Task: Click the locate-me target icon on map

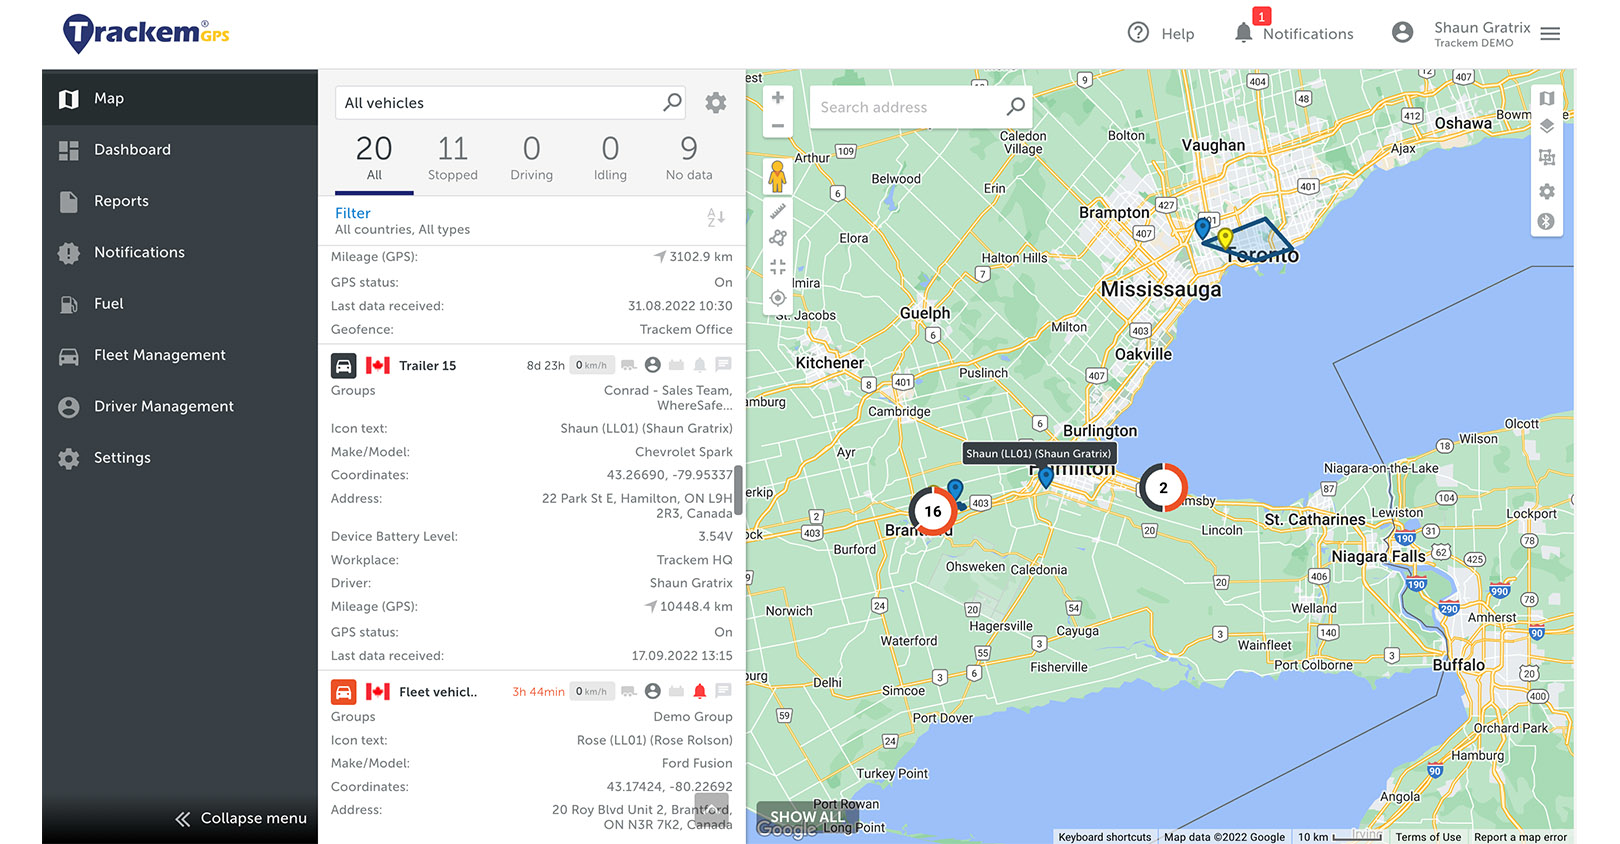Action: tap(778, 298)
